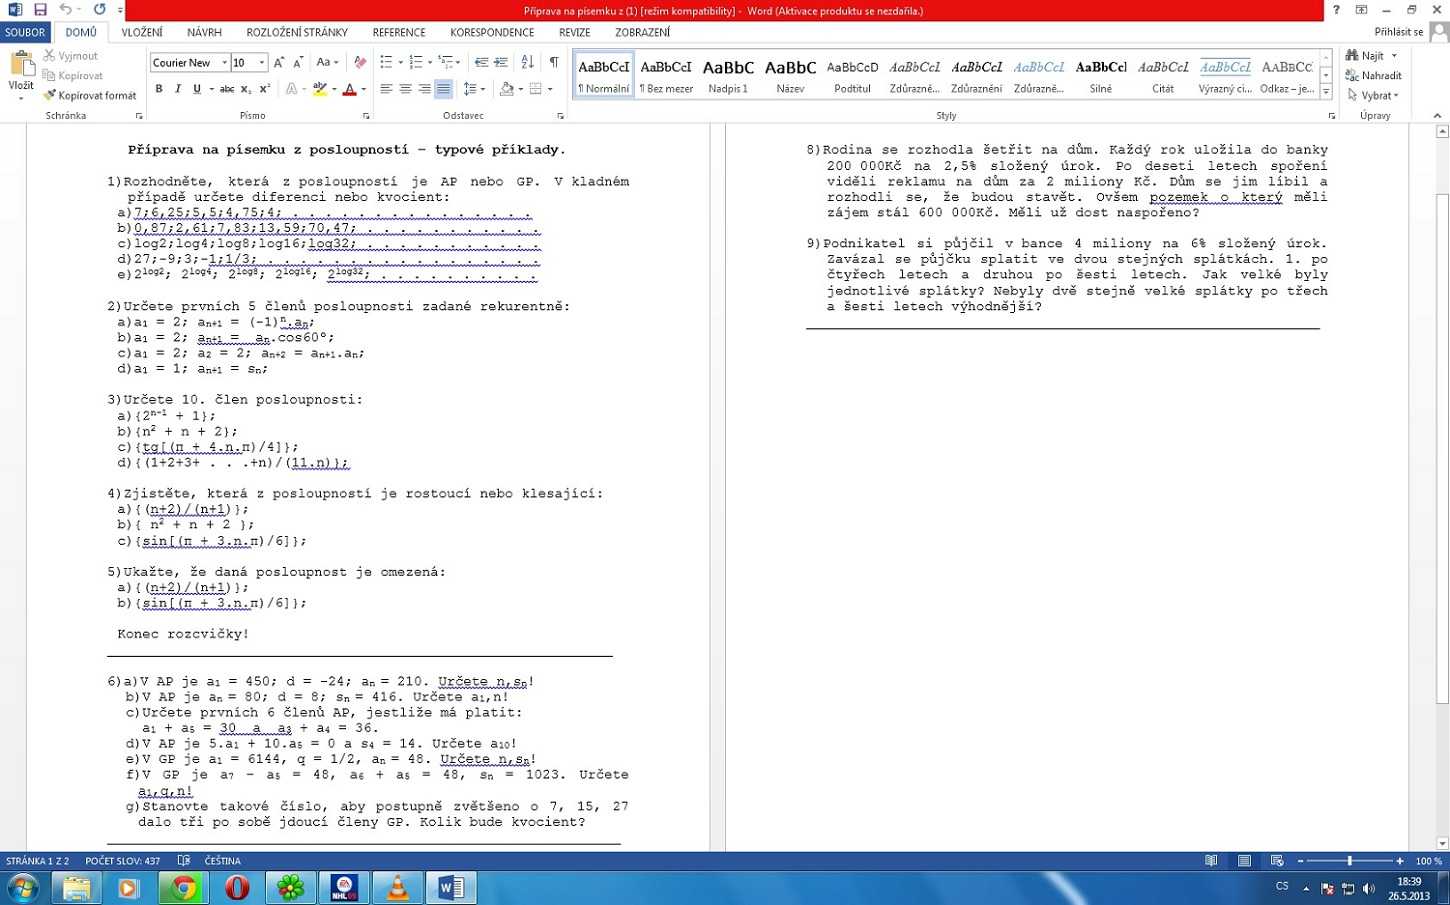Screen dimensions: 1450x905
Task: Center the paragraph text
Action: pos(405,89)
